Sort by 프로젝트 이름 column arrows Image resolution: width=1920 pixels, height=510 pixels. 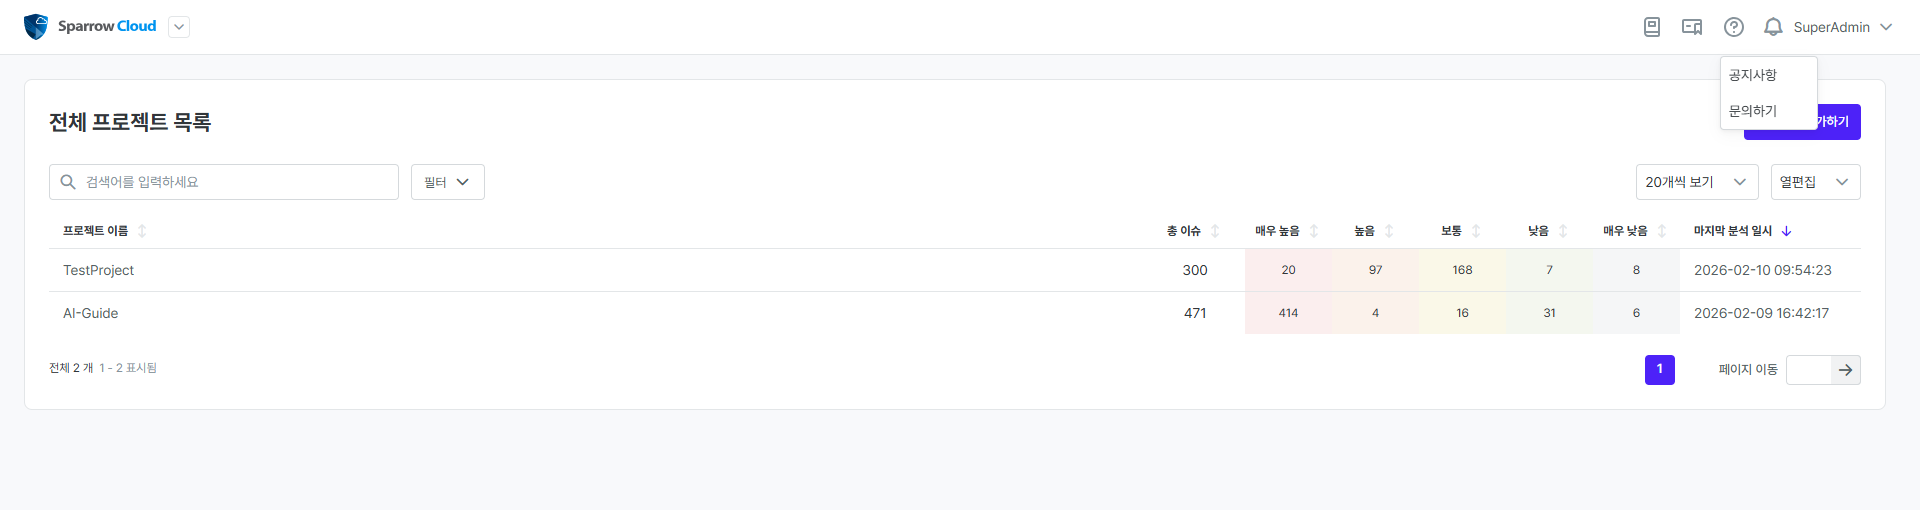coord(142,231)
